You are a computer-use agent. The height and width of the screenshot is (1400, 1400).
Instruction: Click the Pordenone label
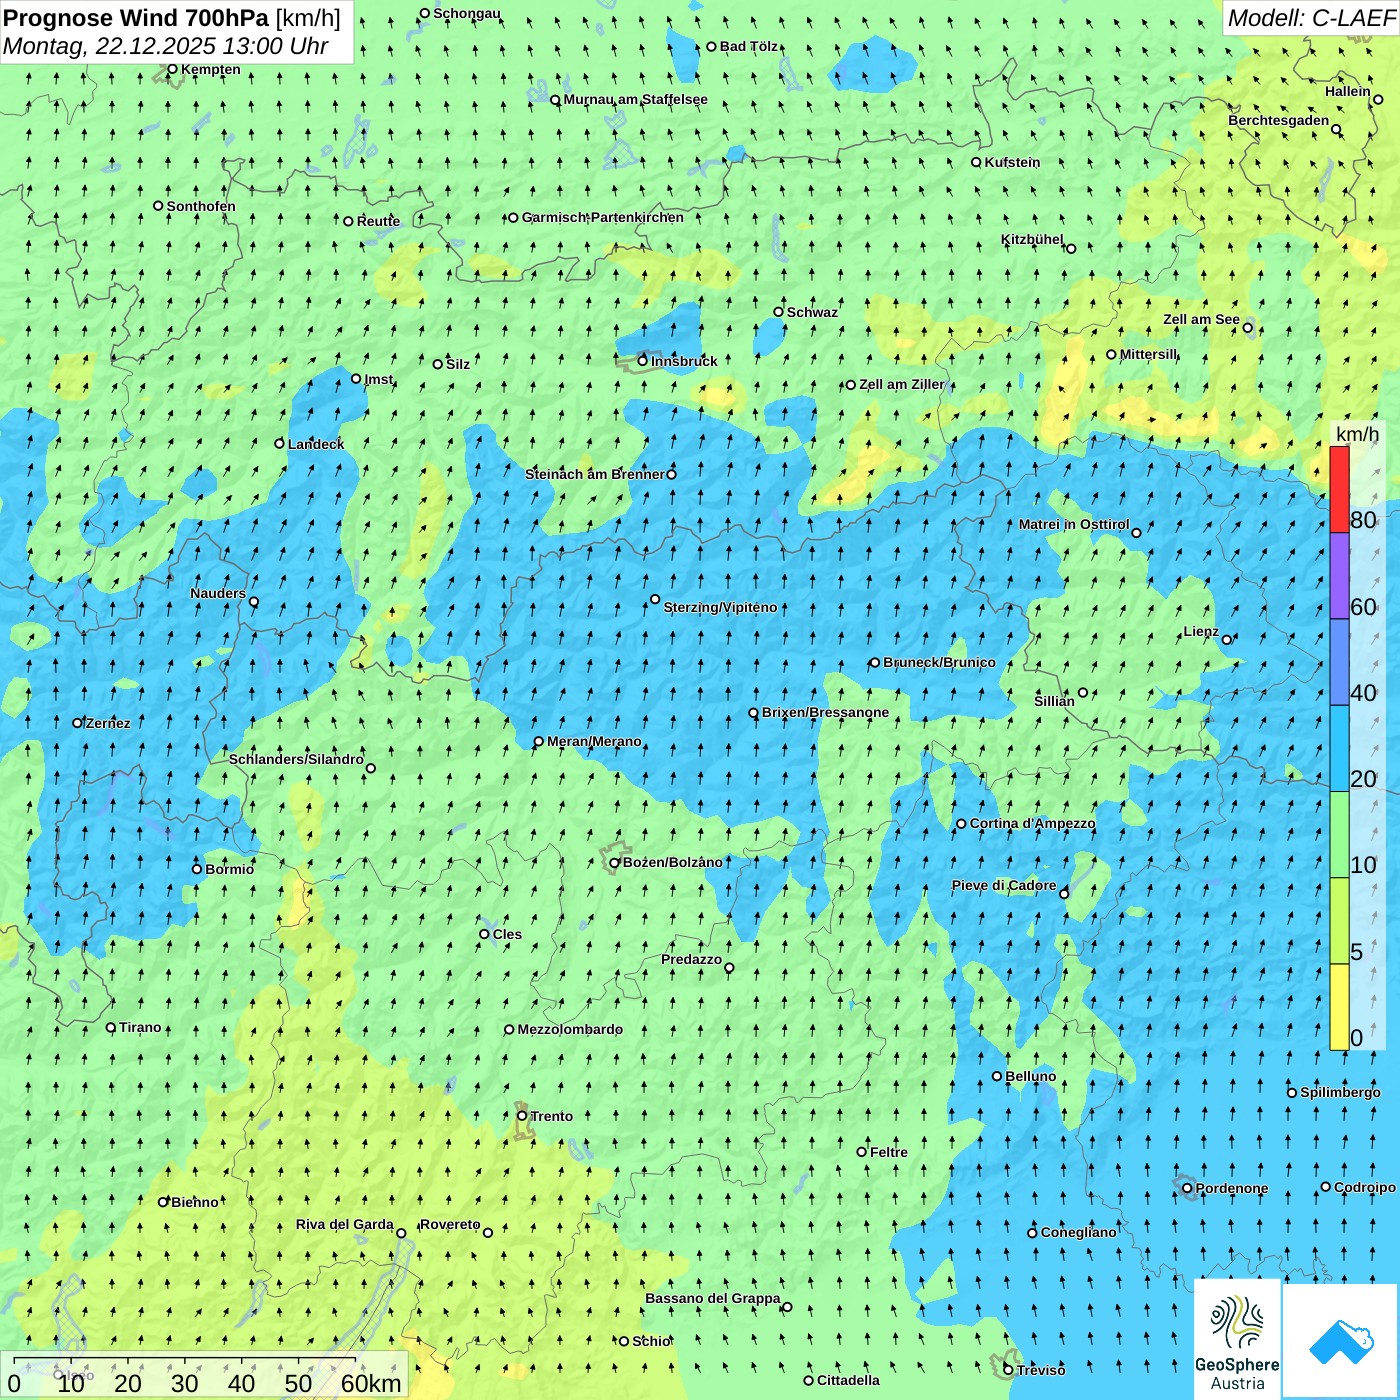(x=1231, y=1188)
